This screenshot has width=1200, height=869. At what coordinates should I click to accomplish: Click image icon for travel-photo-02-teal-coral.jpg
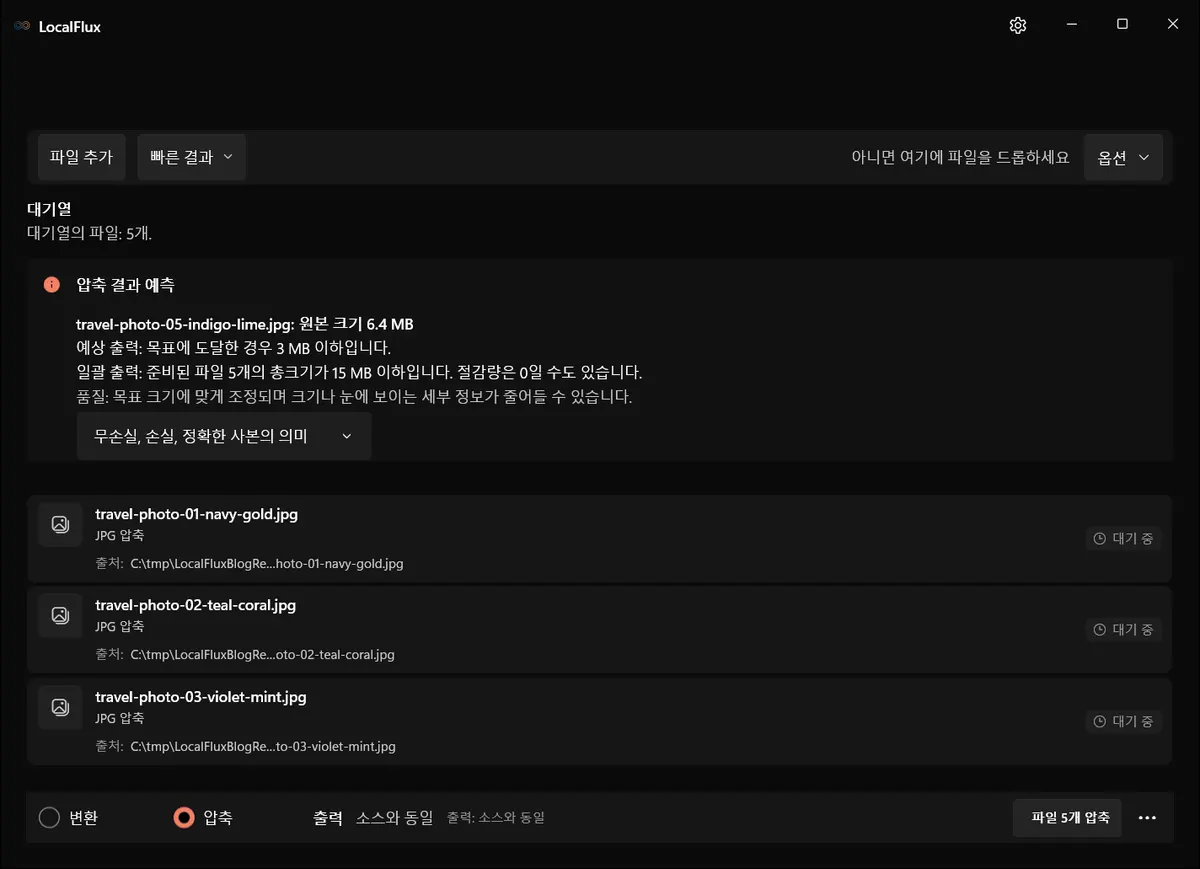pyautogui.click(x=60, y=615)
